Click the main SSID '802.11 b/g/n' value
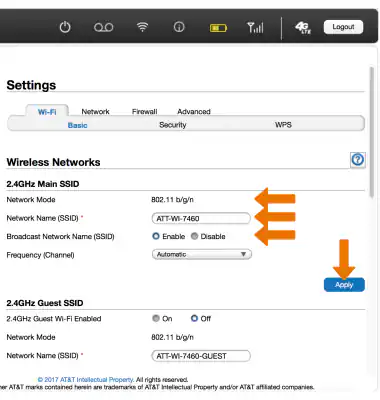Screen dimensions: 380x400 (172, 200)
